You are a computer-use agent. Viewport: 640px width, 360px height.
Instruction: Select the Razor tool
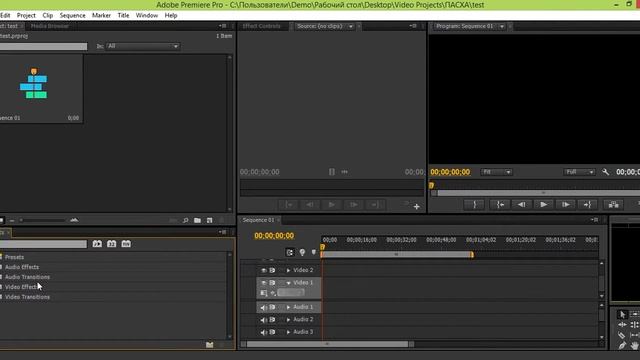(621, 335)
